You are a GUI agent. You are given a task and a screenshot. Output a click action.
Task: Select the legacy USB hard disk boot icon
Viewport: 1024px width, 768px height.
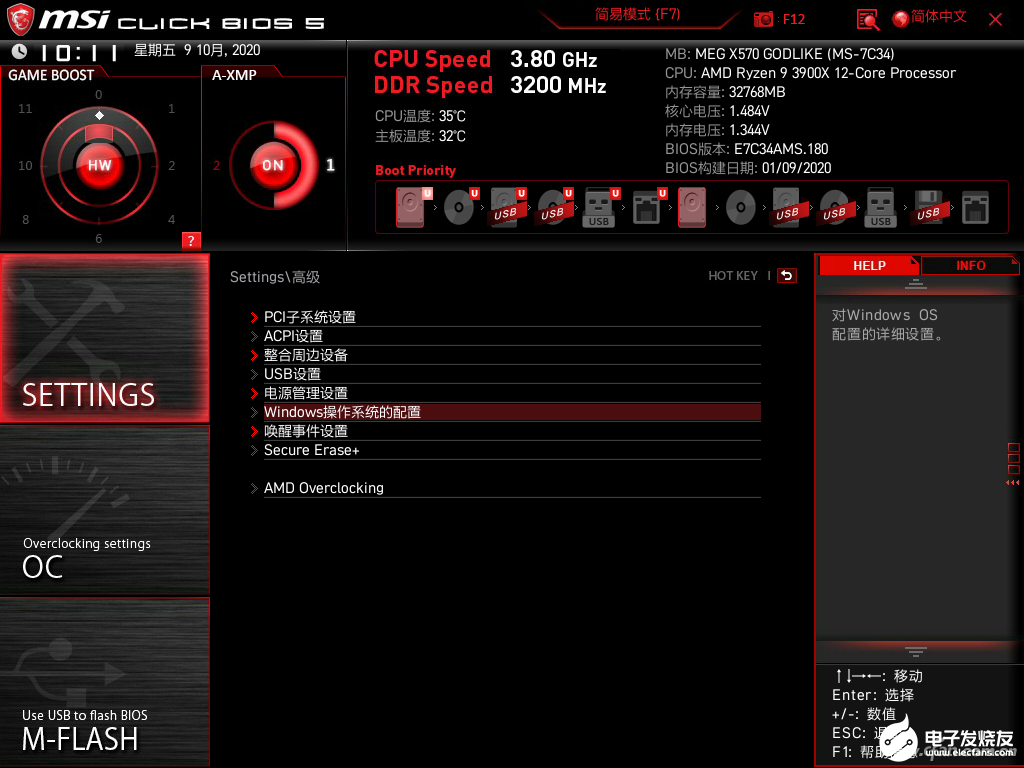[x=787, y=207]
